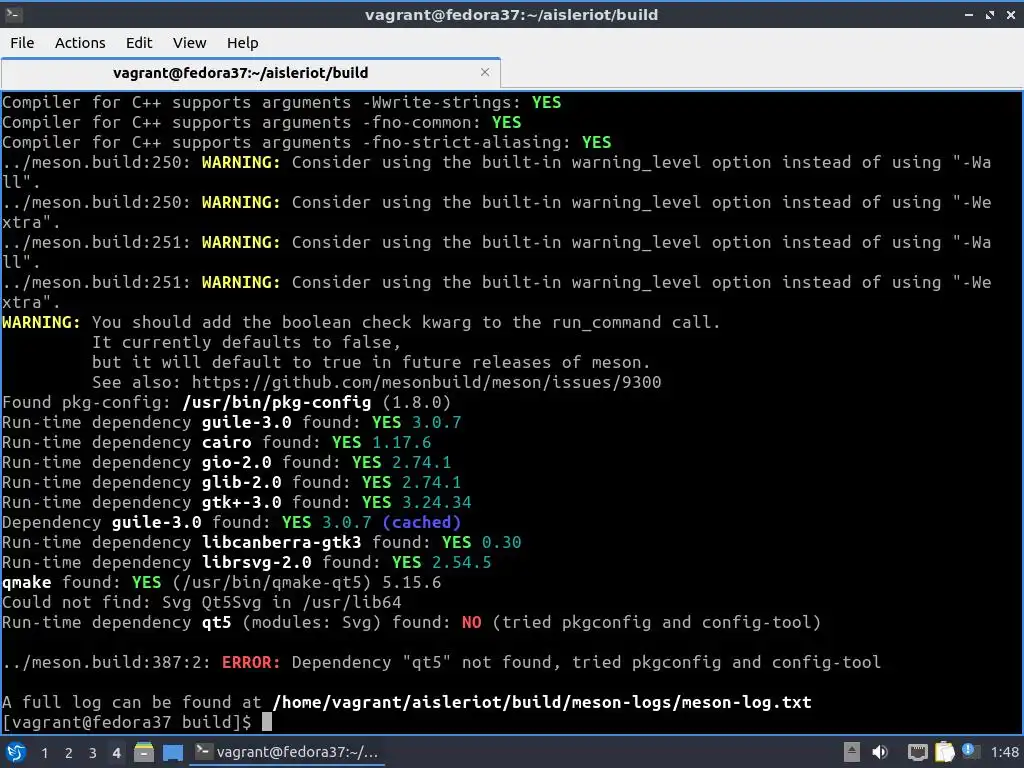Viewport: 1024px width, 768px height.
Task: Switch to workspace 1
Action: (44, 753)
